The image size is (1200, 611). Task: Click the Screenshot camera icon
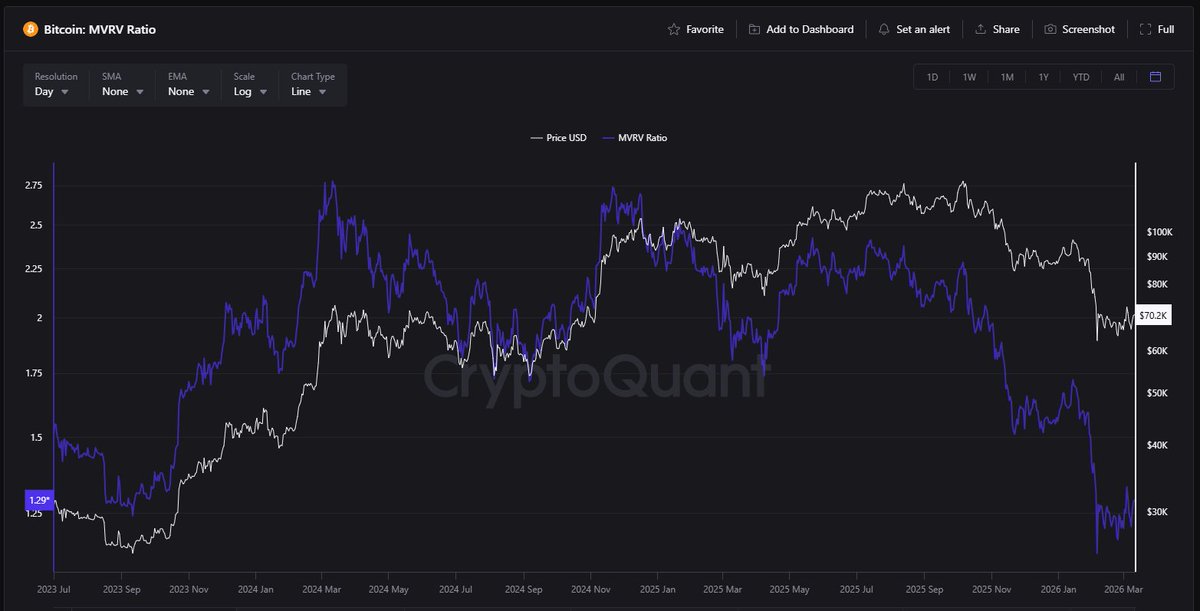tap(1050, 30)
